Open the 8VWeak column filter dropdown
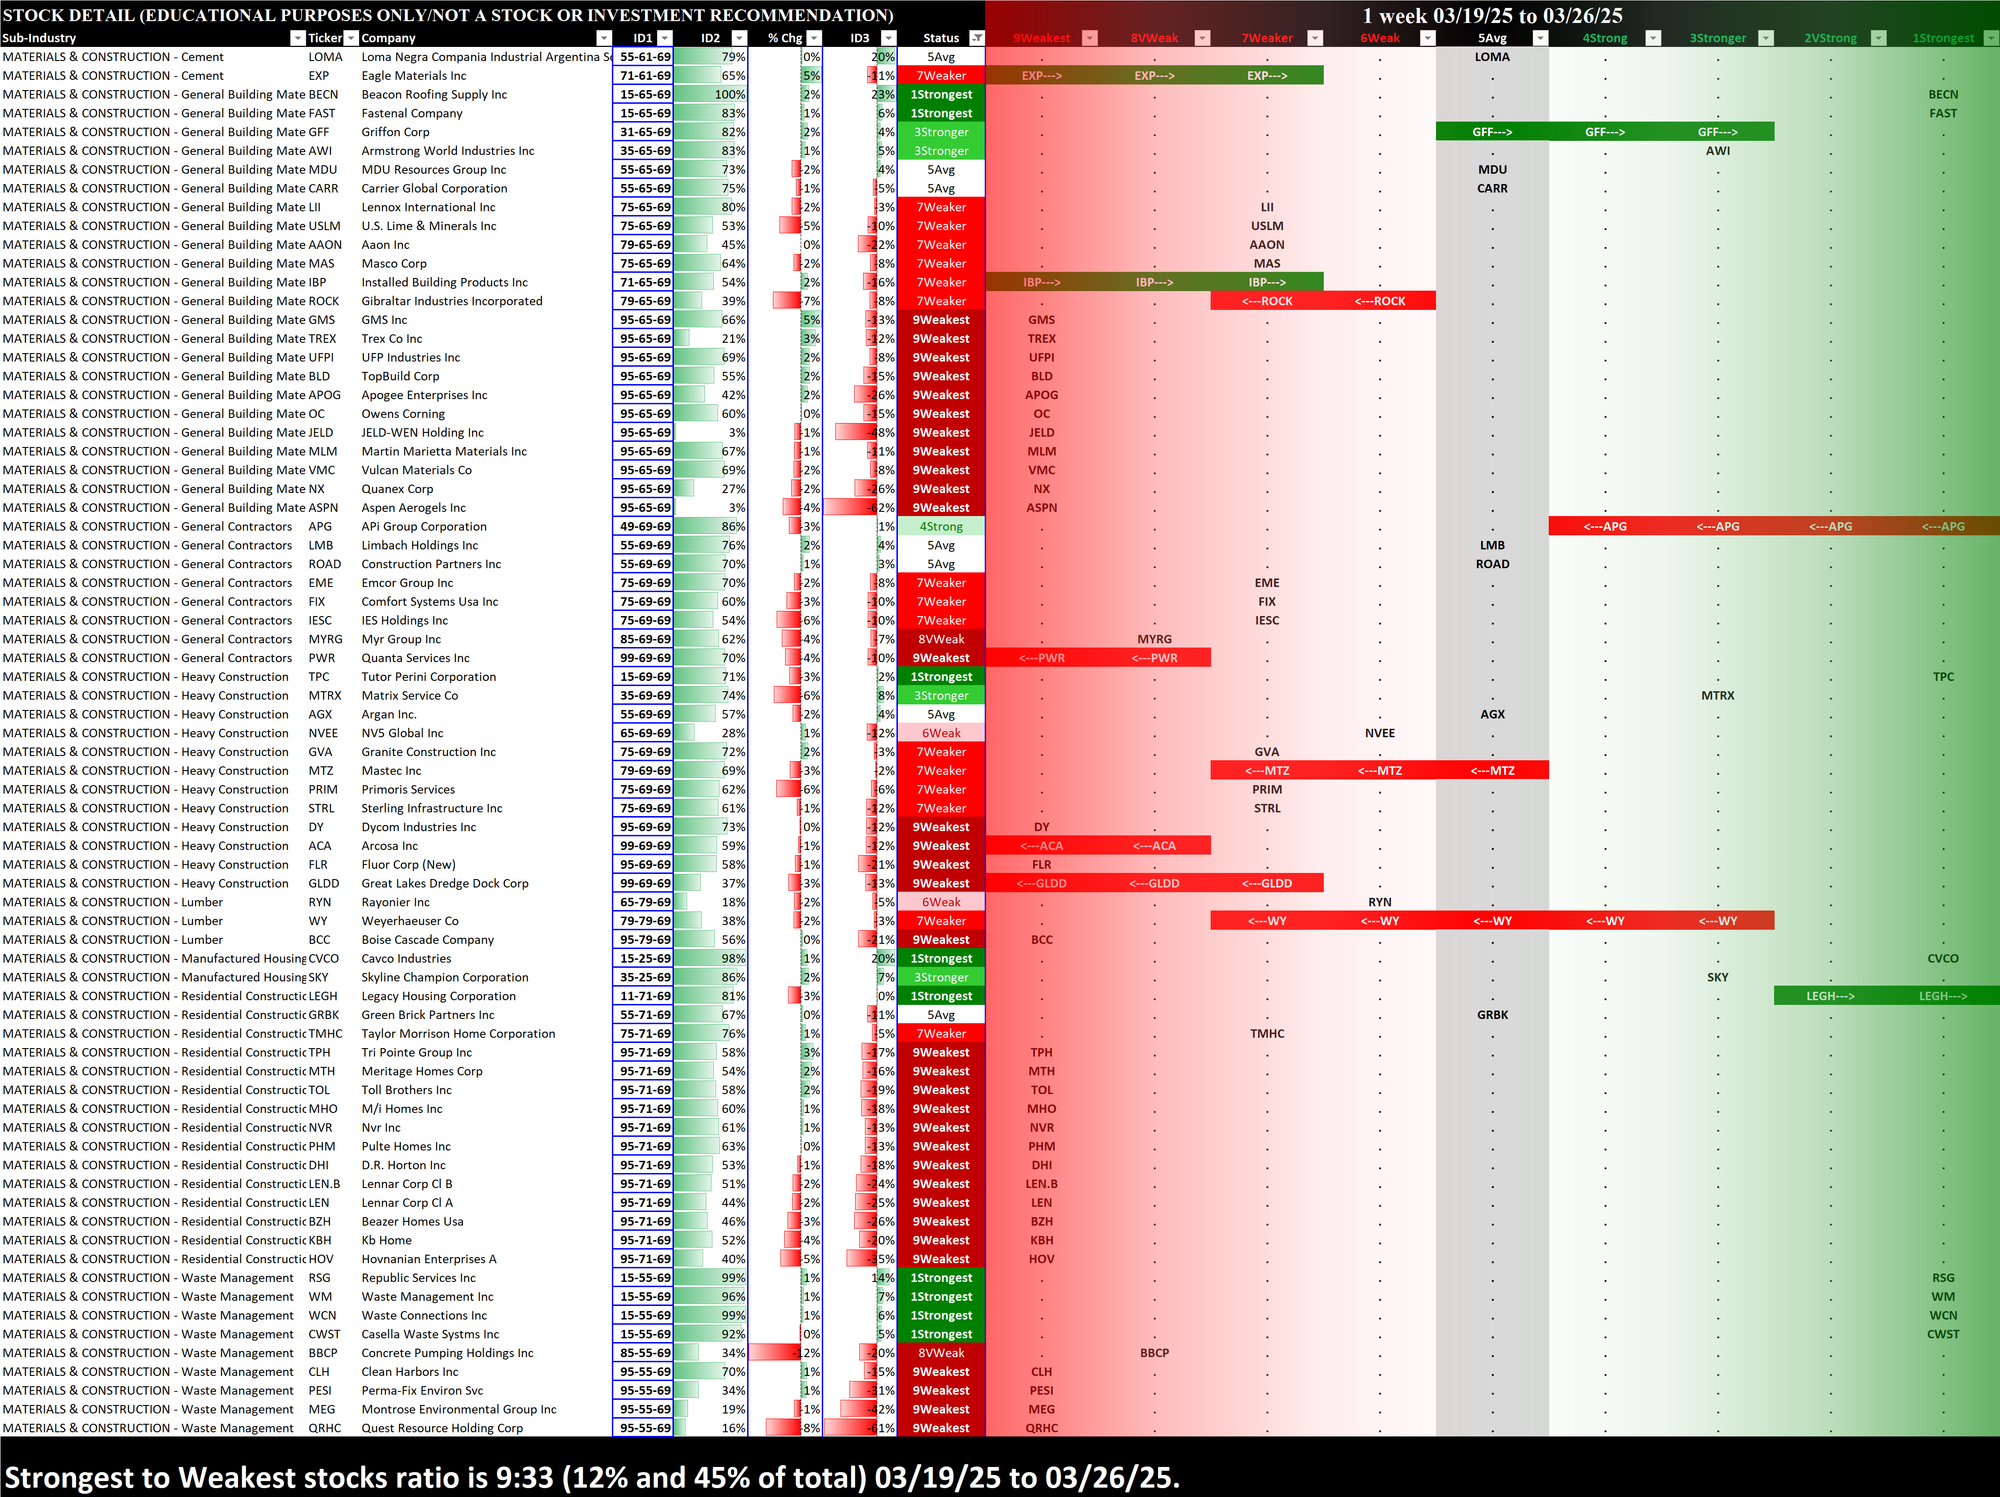 click(x=1203, y=38)
